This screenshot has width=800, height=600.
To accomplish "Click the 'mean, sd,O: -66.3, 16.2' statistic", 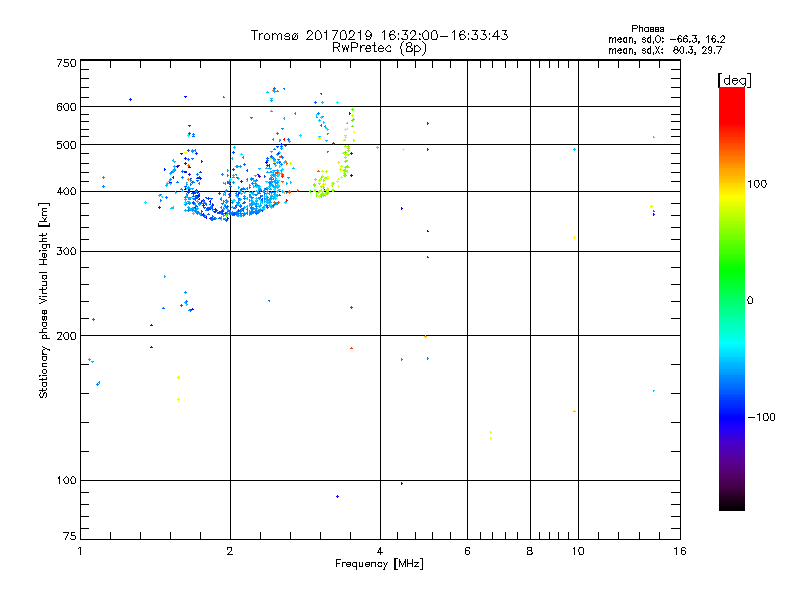I will point(666,39).
